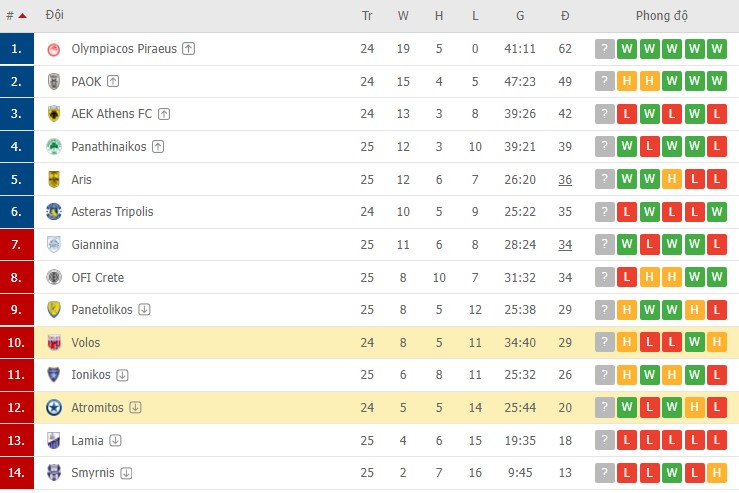Viewport: 739px width, 493px height.
Task: Sort standings by the Đ points column
Action: pos(565,16)
